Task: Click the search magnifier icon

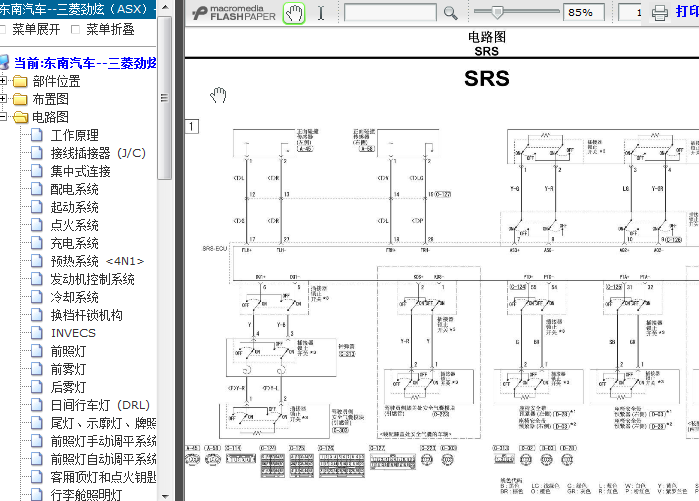Action: click(x=450, y=13)
